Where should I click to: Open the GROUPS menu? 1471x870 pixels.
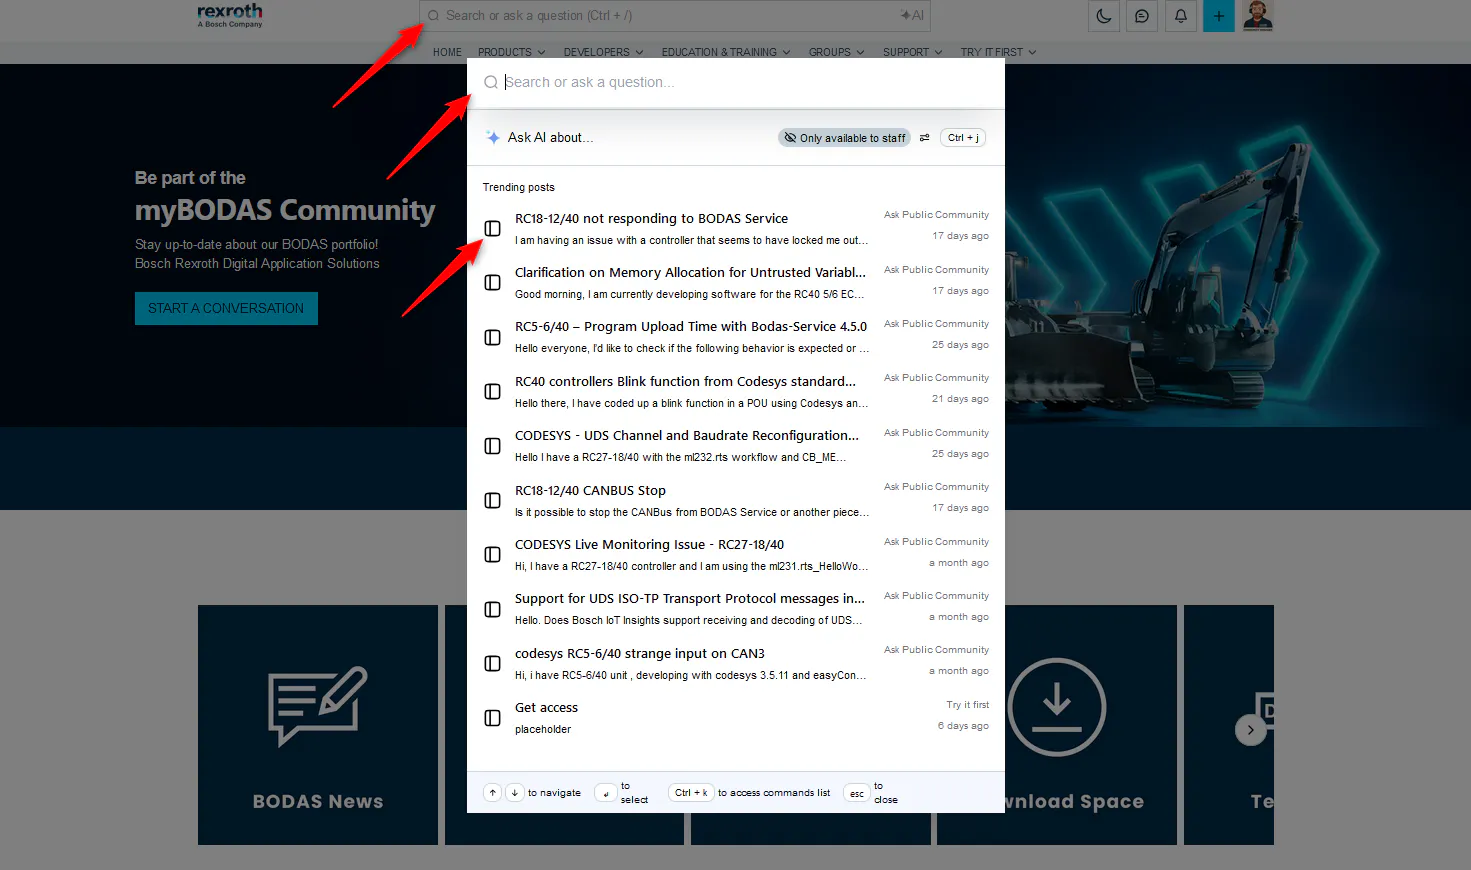836,52
